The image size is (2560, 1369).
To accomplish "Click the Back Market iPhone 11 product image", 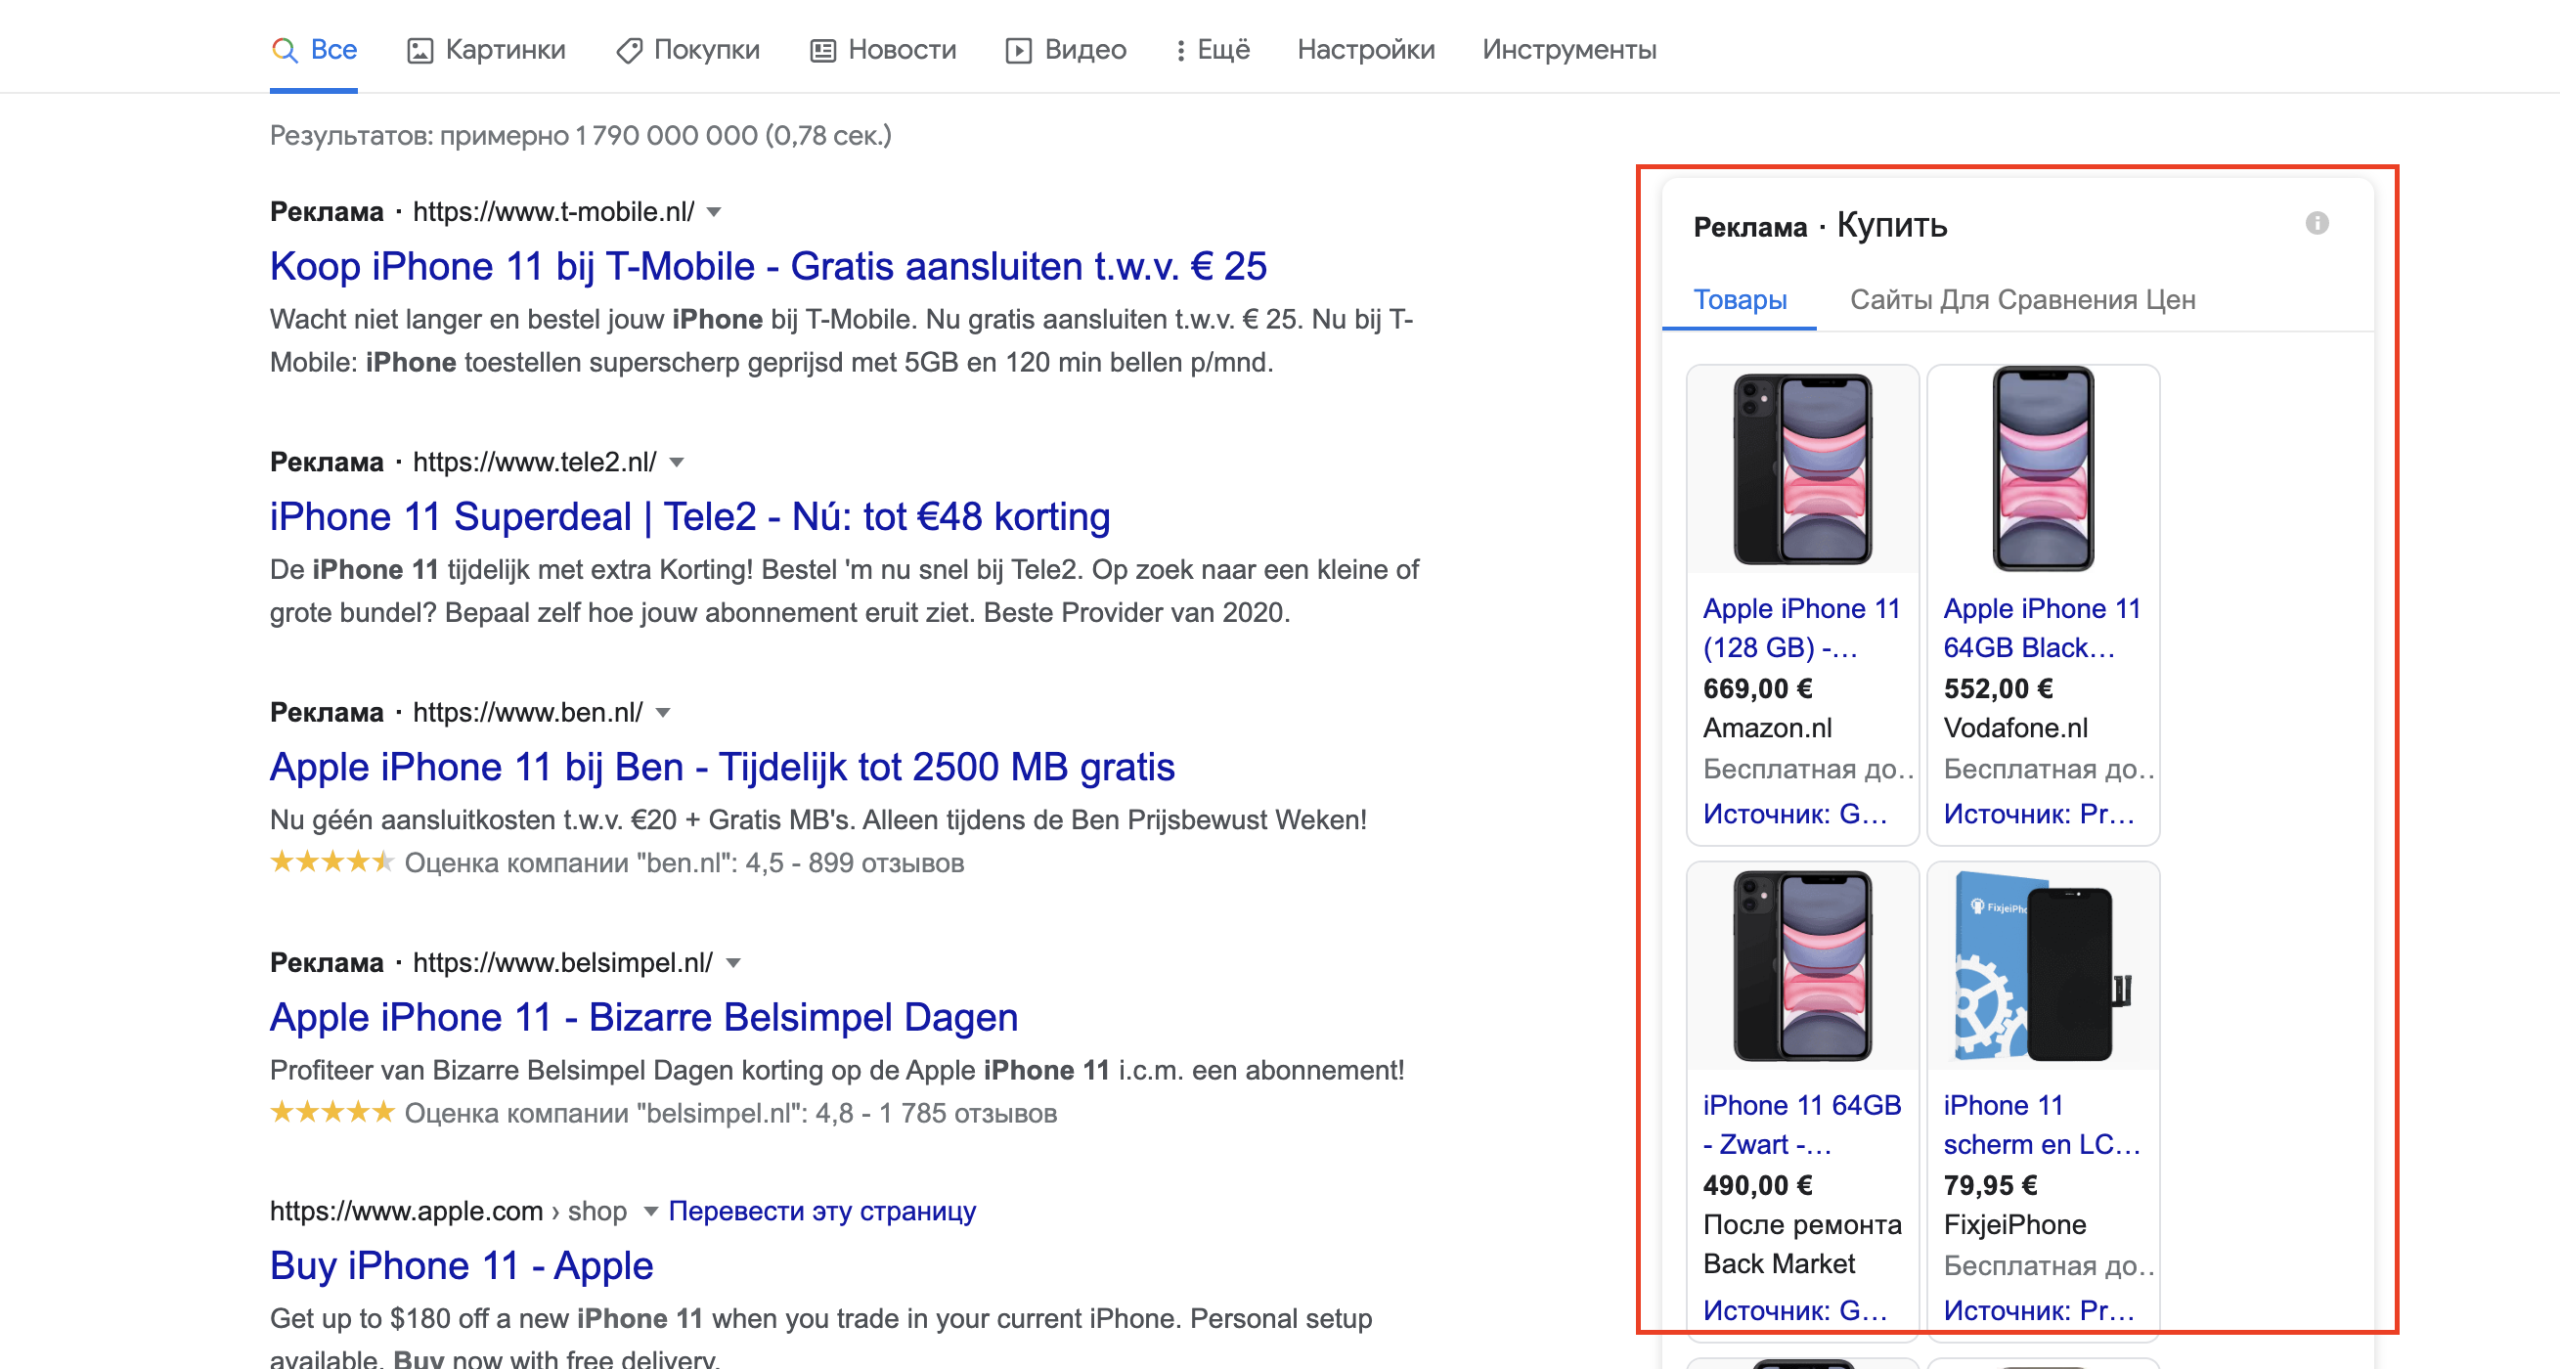I will 1802,966.
